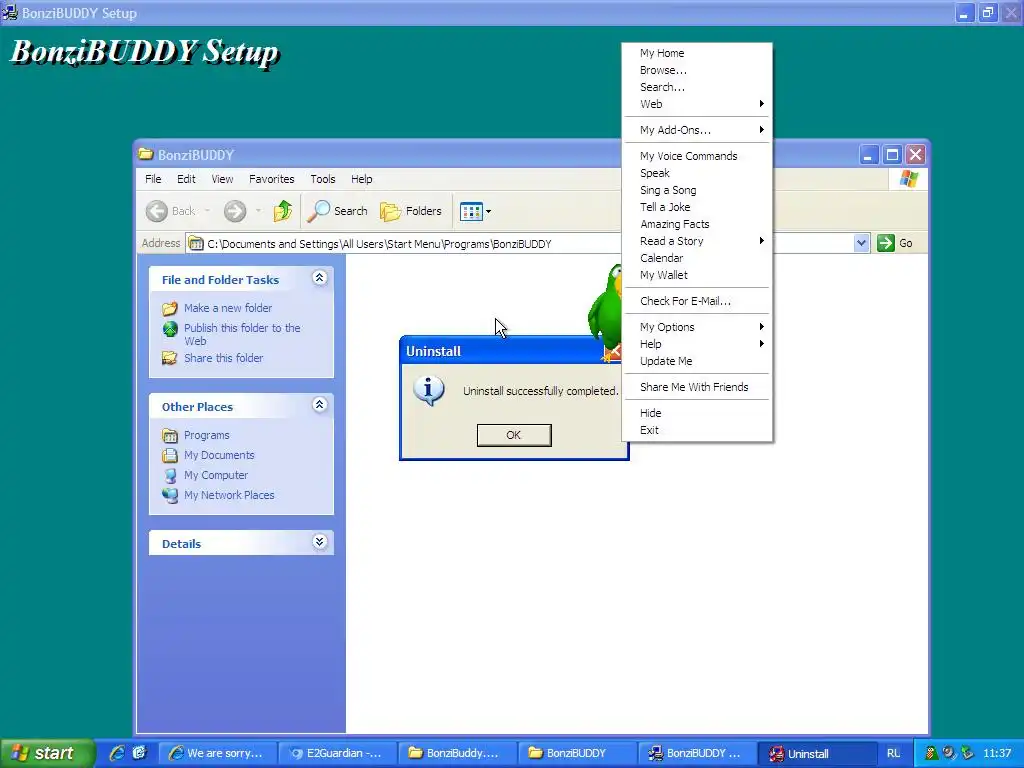Click the Share this folder icon
This screenshot has width=1024, height=768.
170,358
